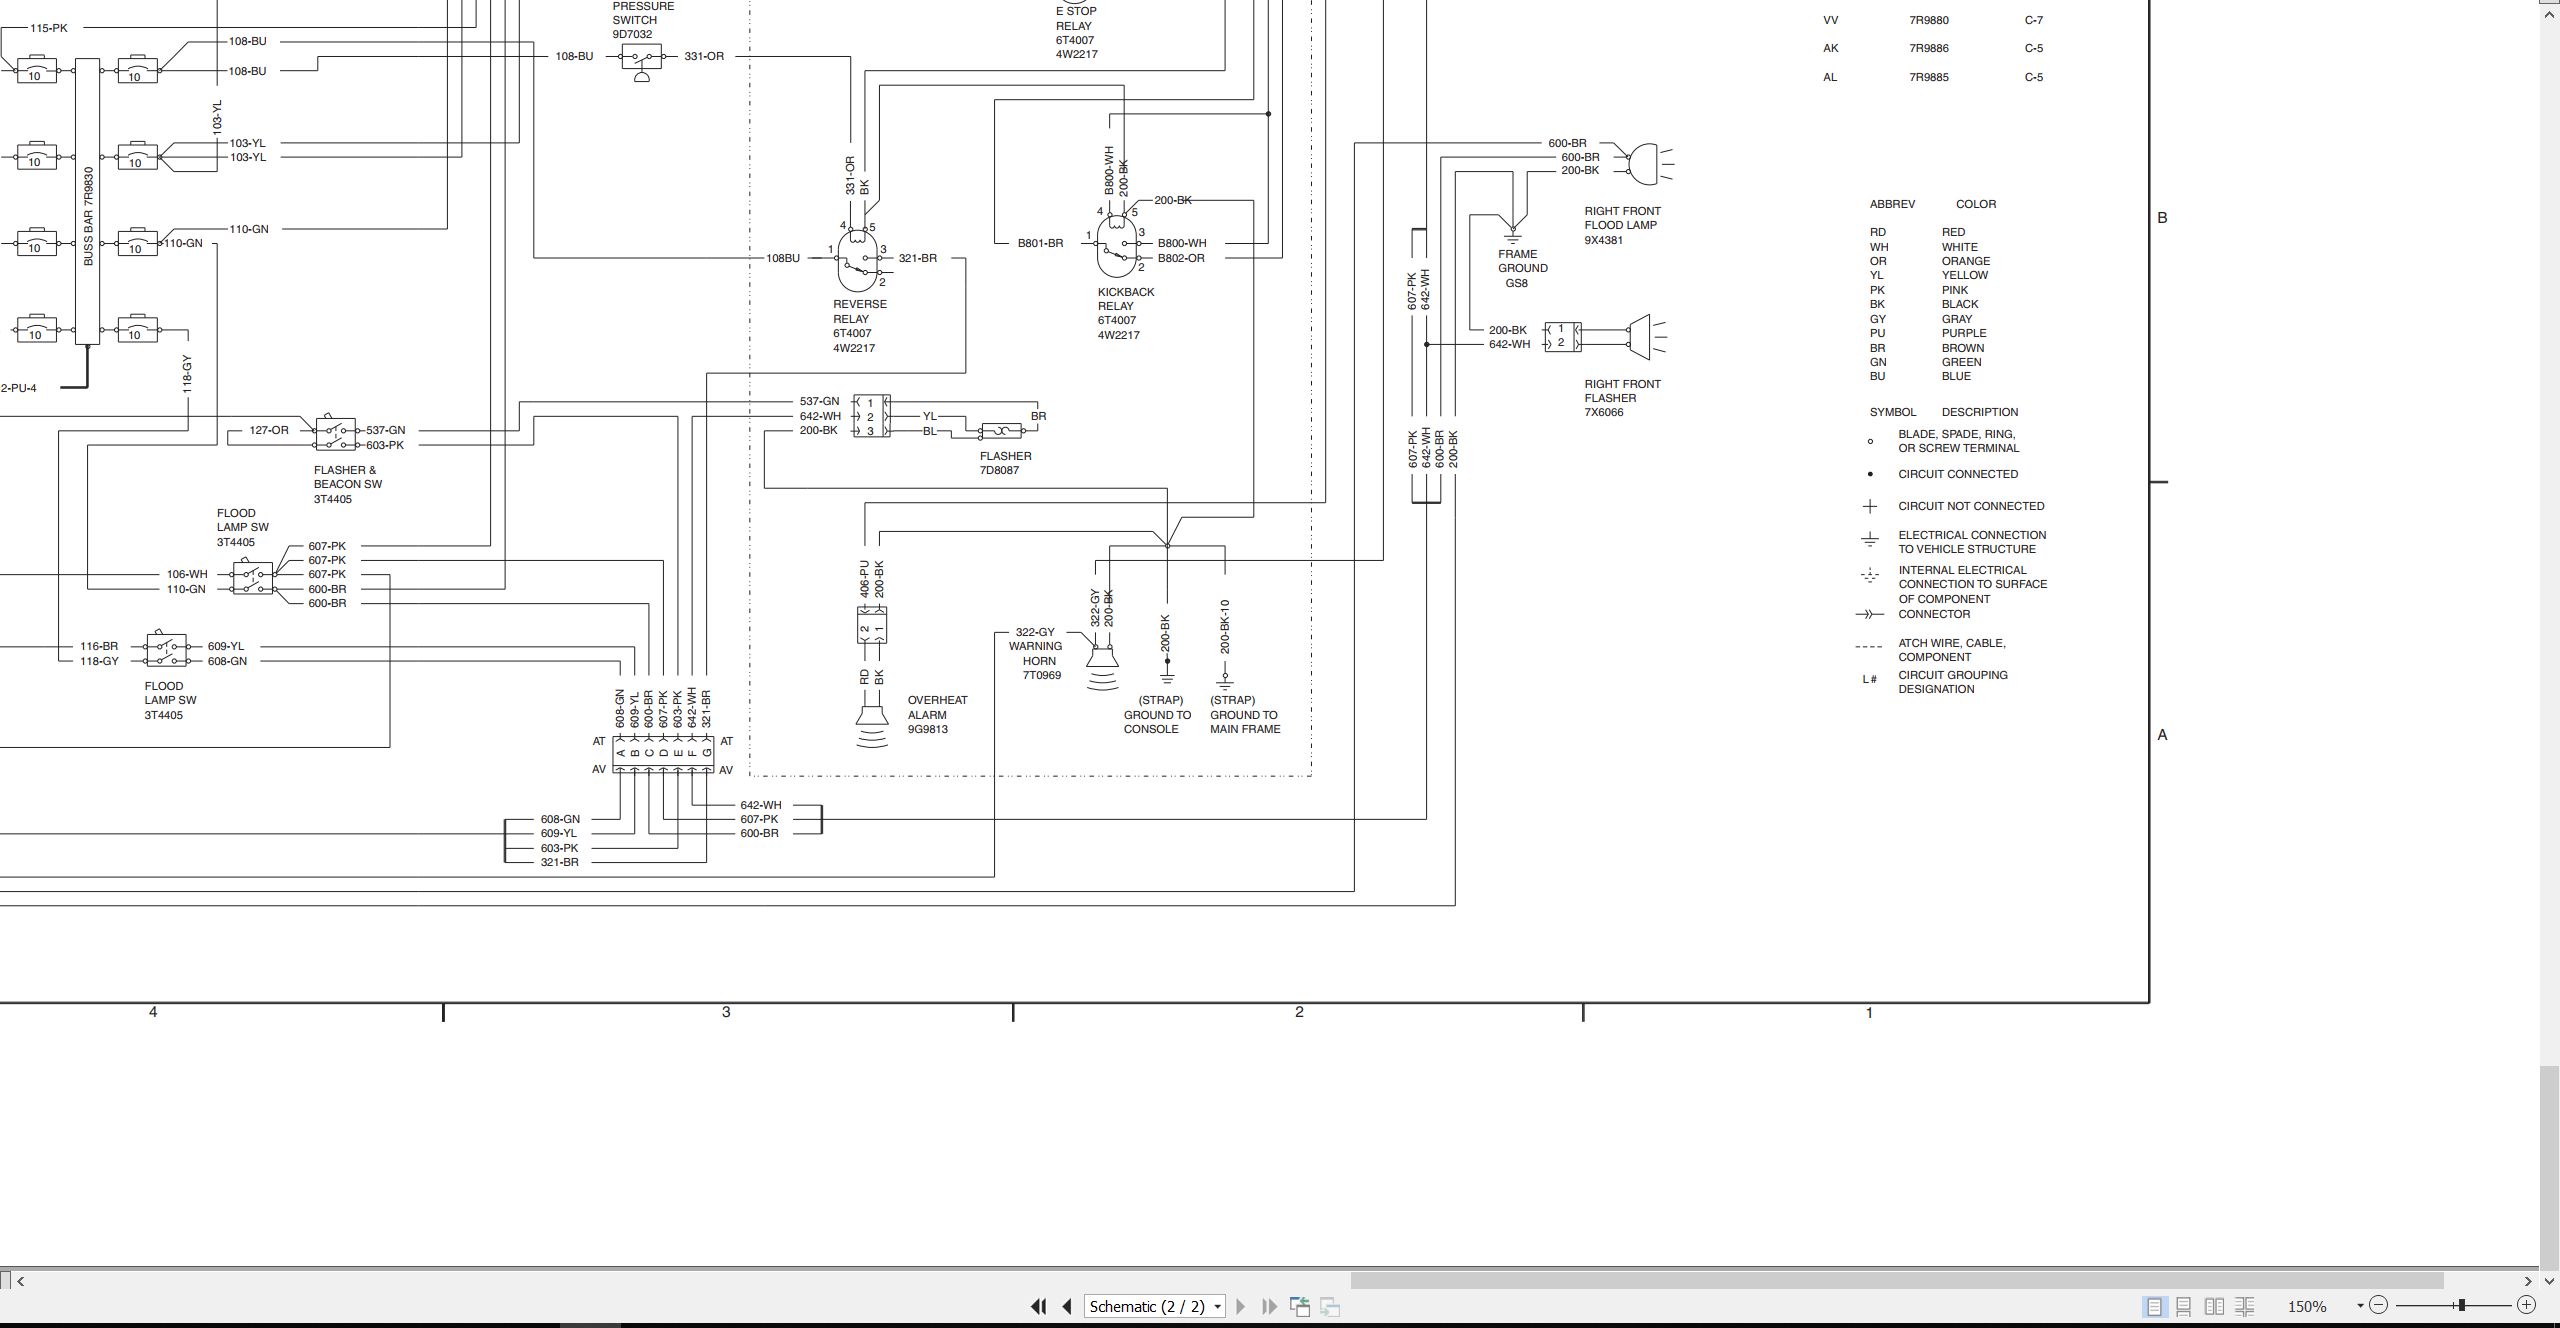Select continuous facing view mode

click(x=2245, y=1306)
